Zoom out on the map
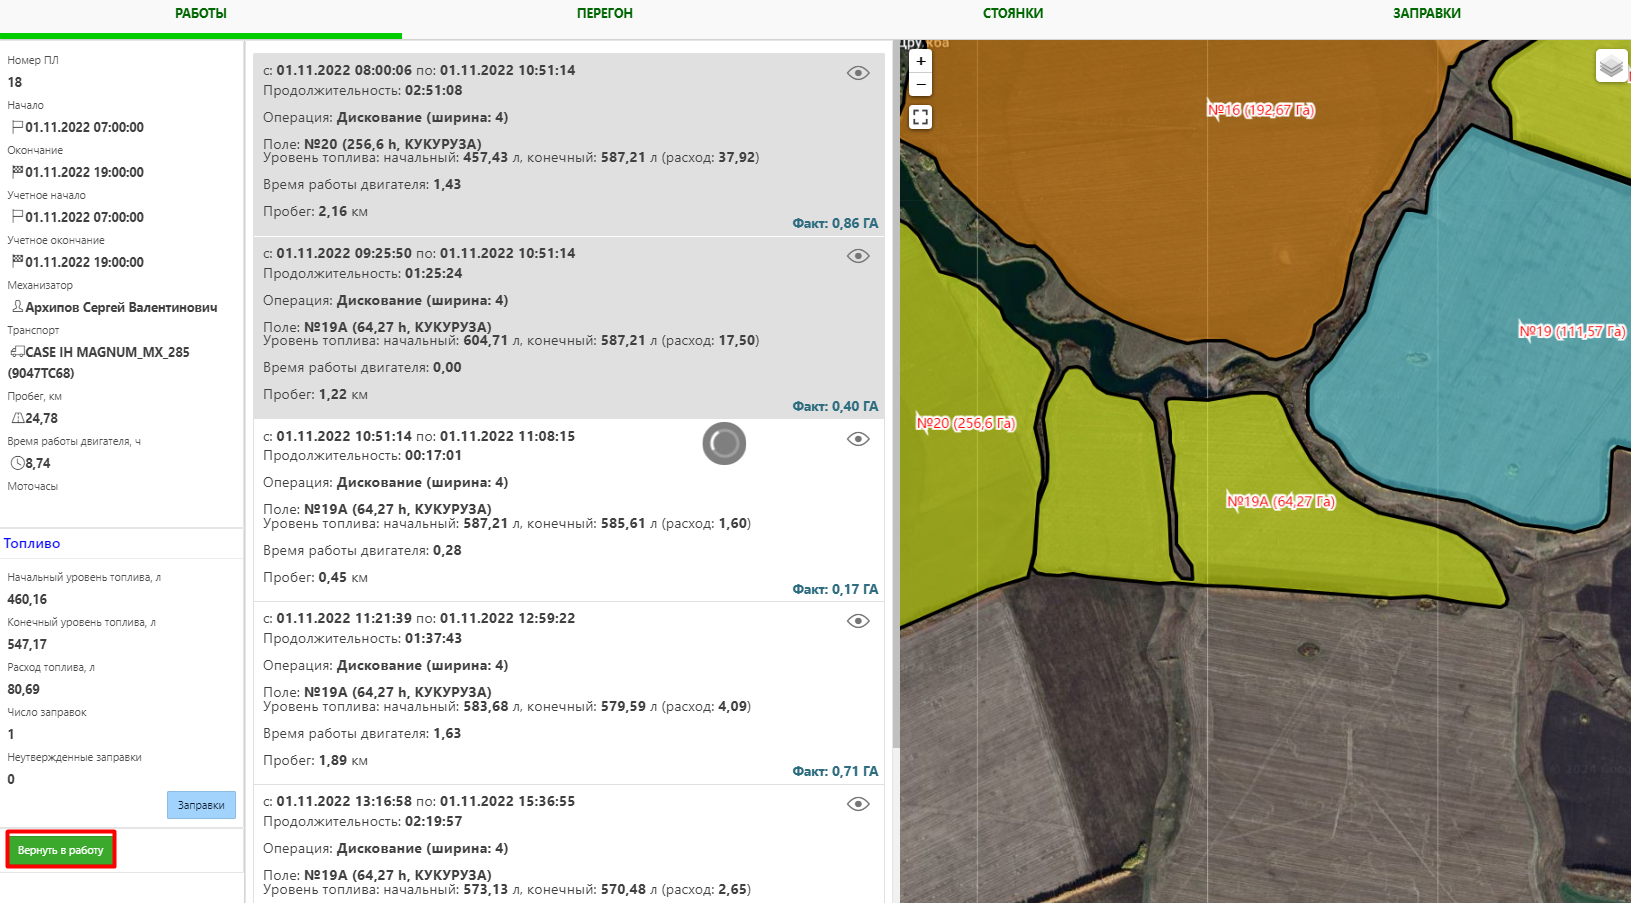 click(920, 85)
